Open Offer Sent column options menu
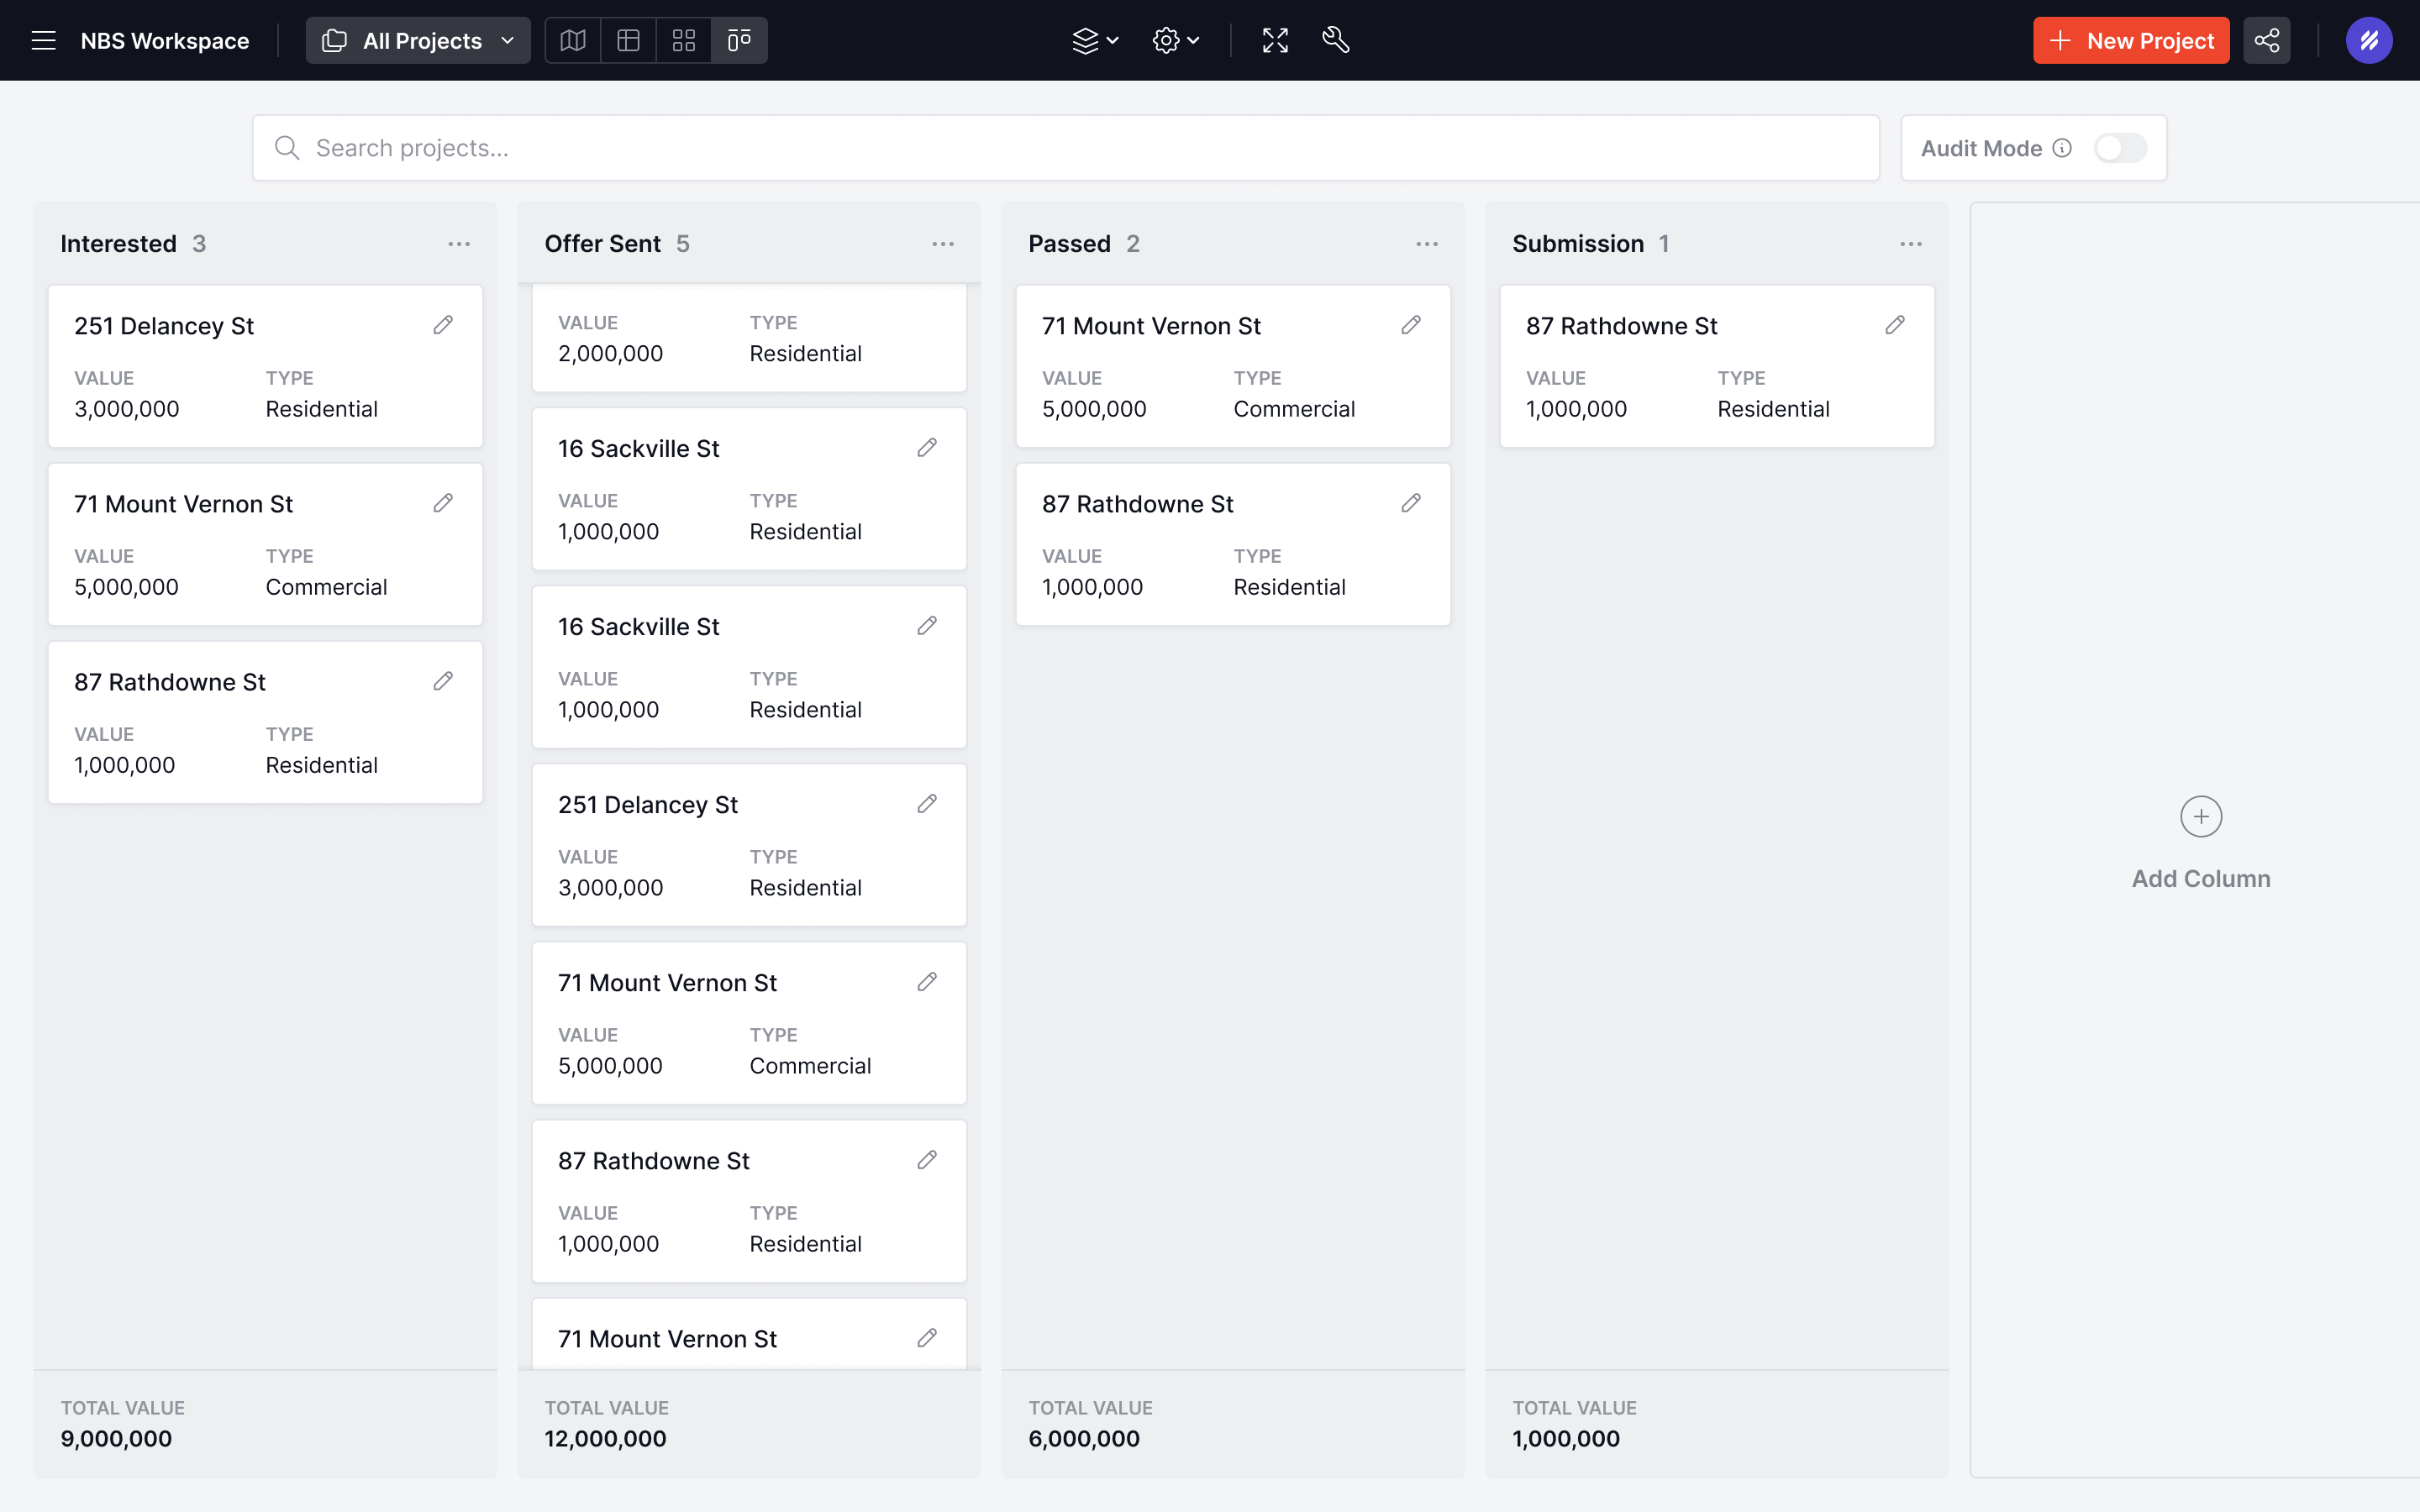Screen dimensions: 2420x1512 click(943, 244)
